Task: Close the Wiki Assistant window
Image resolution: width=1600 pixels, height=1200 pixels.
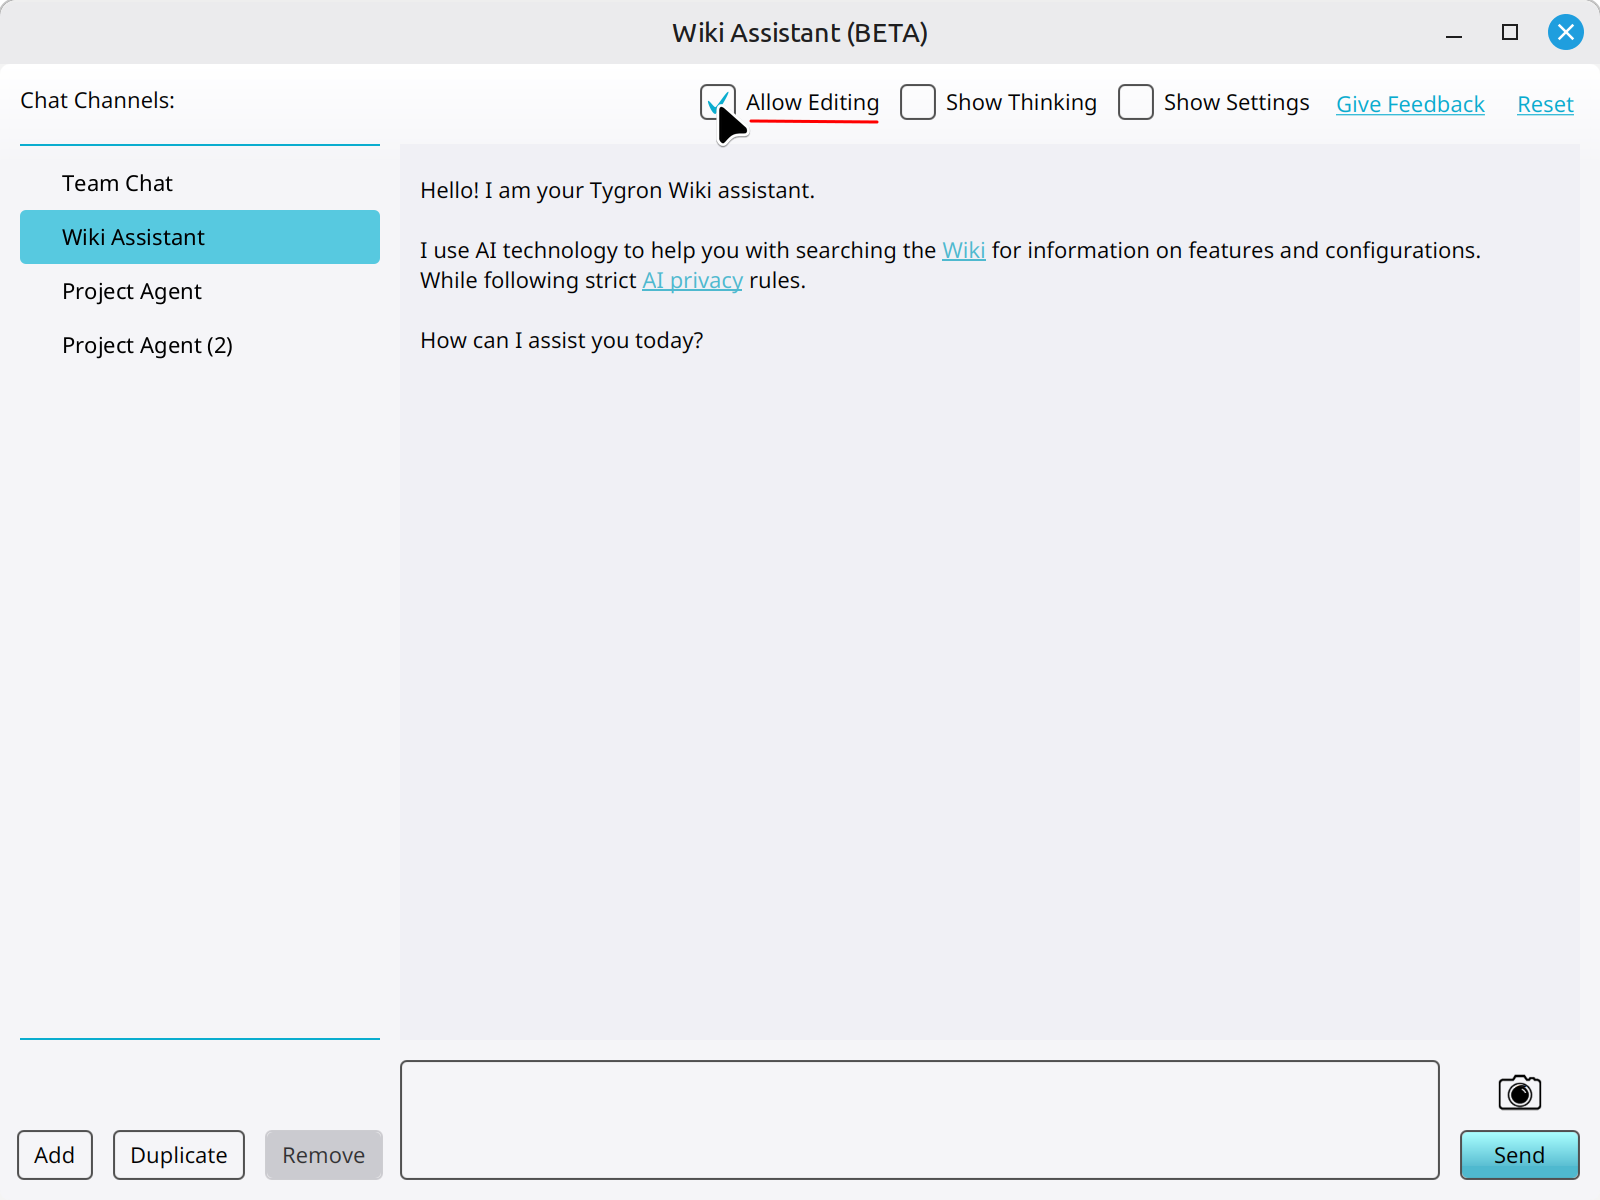Action: (1566, 32)
